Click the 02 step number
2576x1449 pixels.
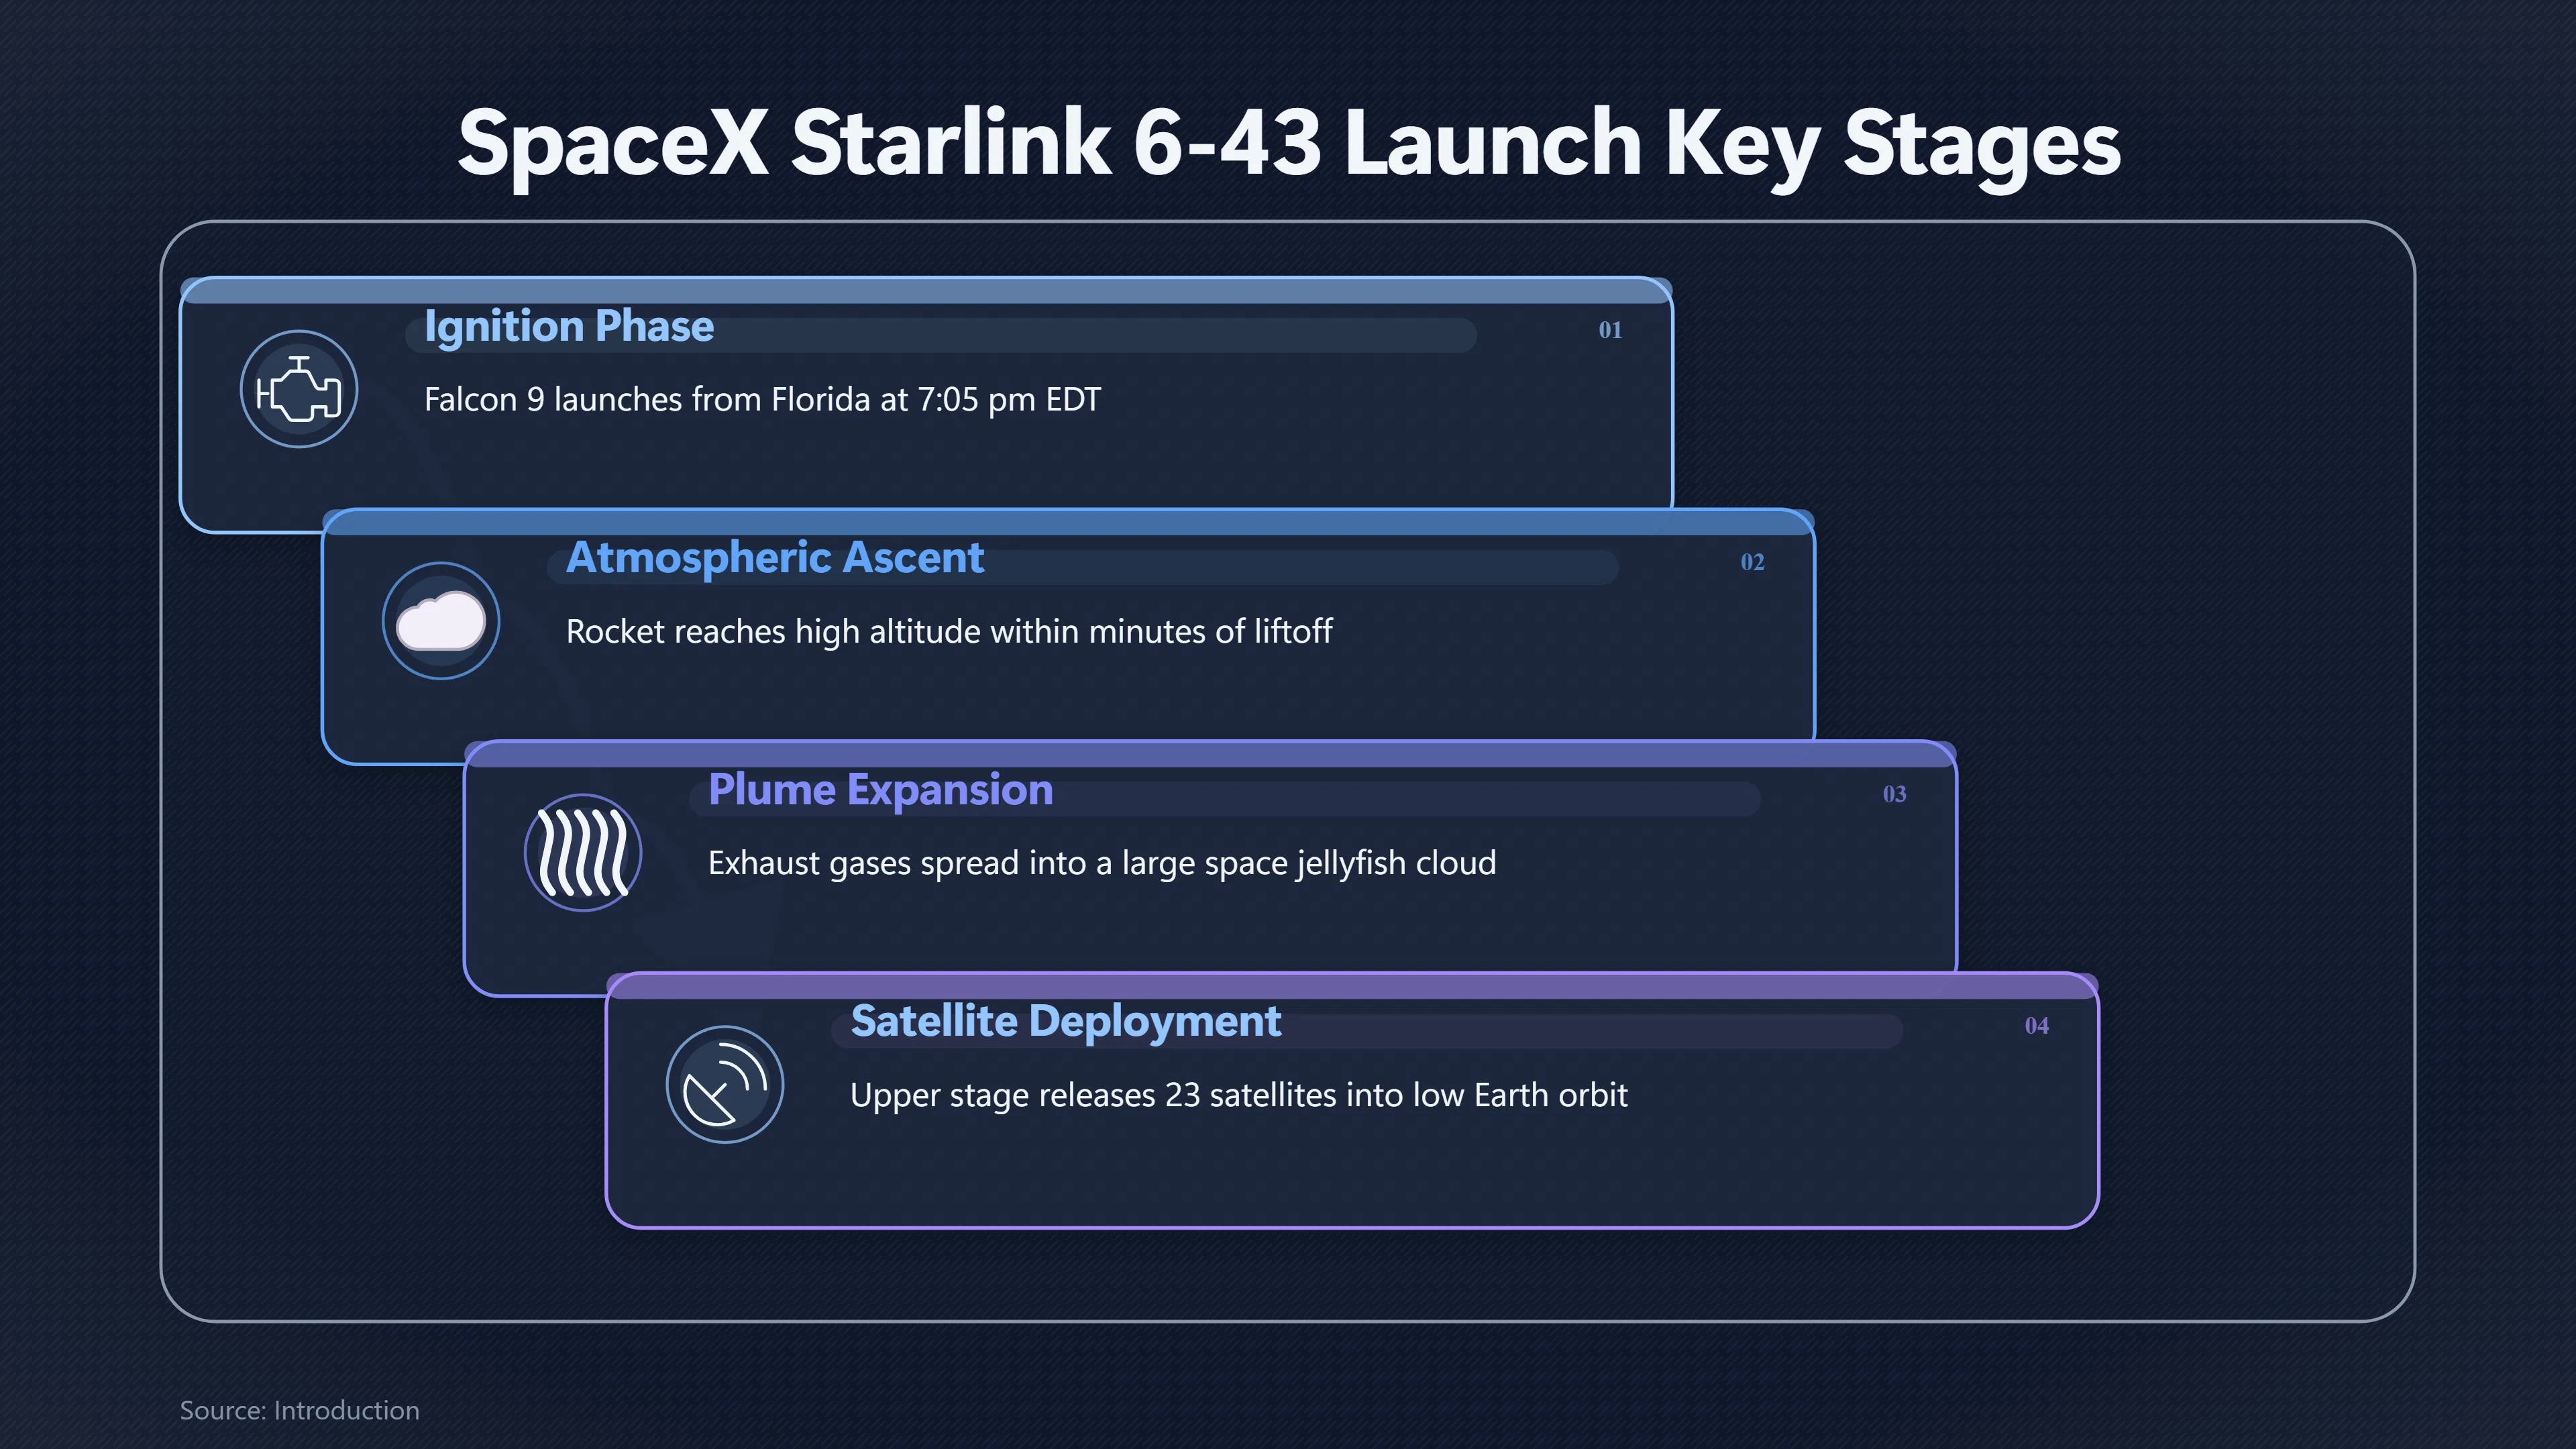tap(1752, 562)
